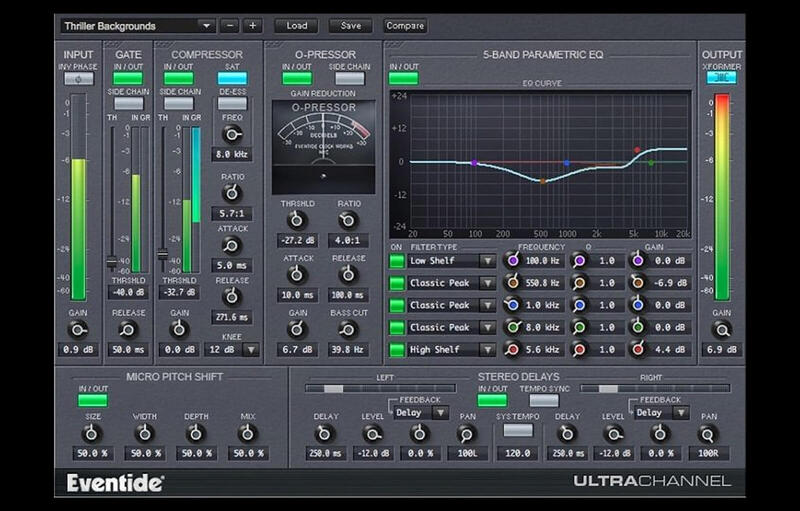800x511 pixels.
Task: Click the O-Pressor RELEASE knob
Action: click(348, 275)
